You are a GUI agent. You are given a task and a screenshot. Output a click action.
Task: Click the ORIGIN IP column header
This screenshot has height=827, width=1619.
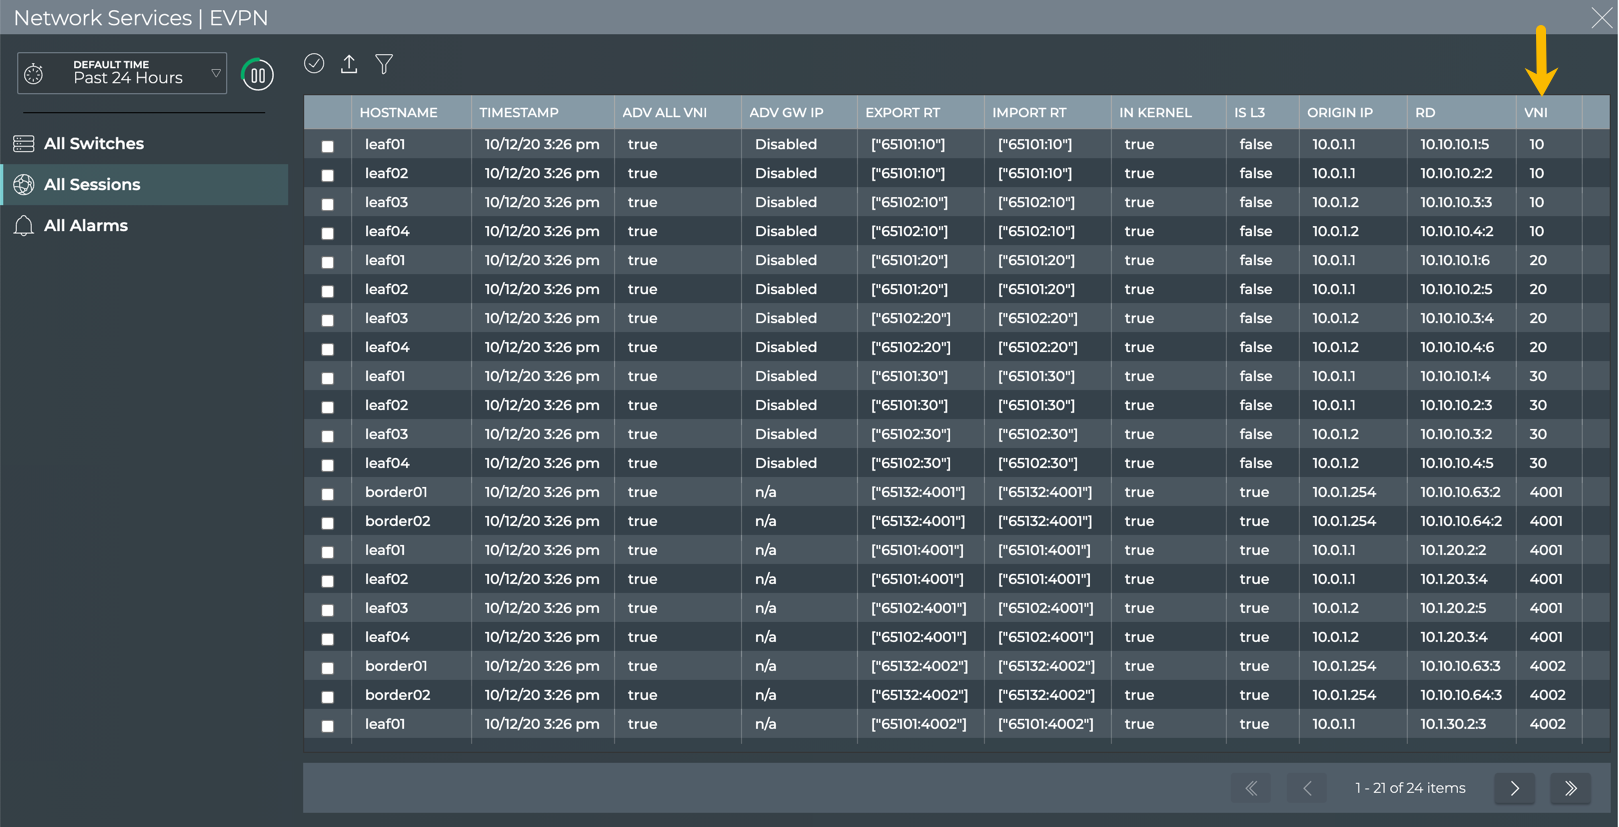(x=1339, y=113)
